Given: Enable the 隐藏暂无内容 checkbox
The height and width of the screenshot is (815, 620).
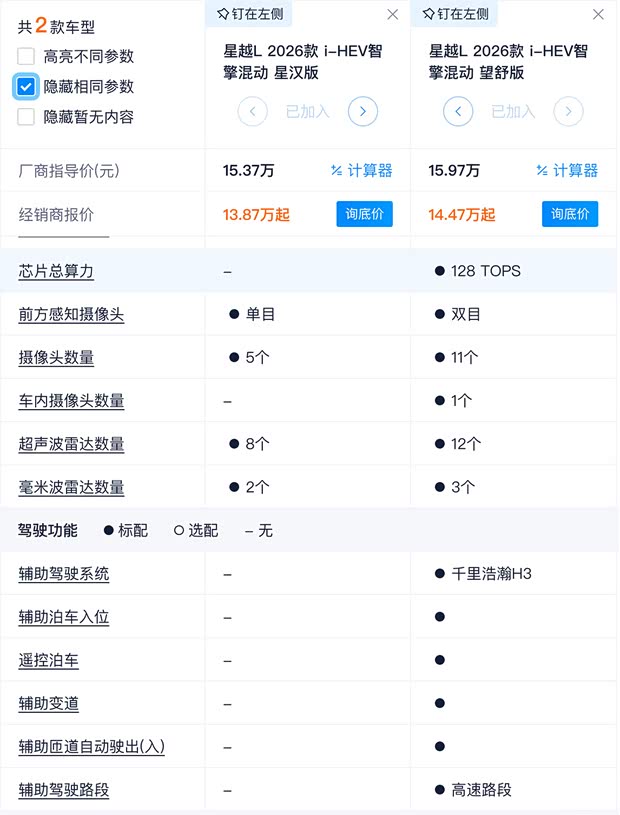Looking at the screenshot, I should [x=26, y=116].
